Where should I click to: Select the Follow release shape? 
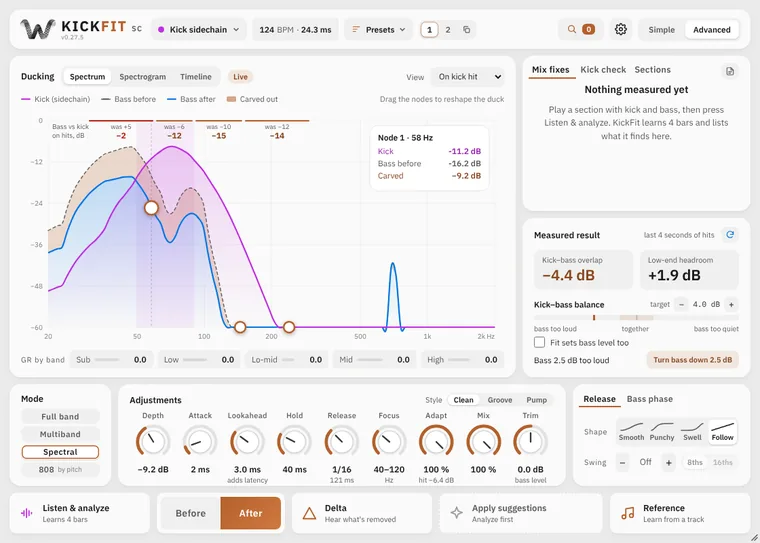click(722, 431)
